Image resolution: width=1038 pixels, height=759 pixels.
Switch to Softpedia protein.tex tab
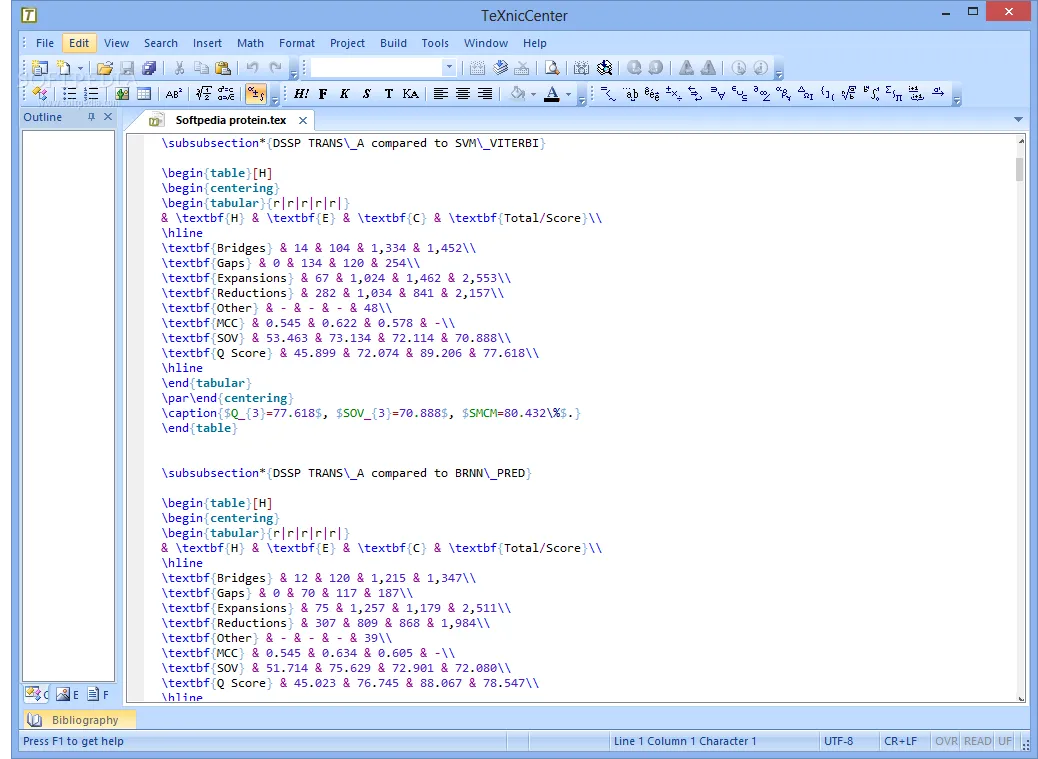click(x=229, y=120)
